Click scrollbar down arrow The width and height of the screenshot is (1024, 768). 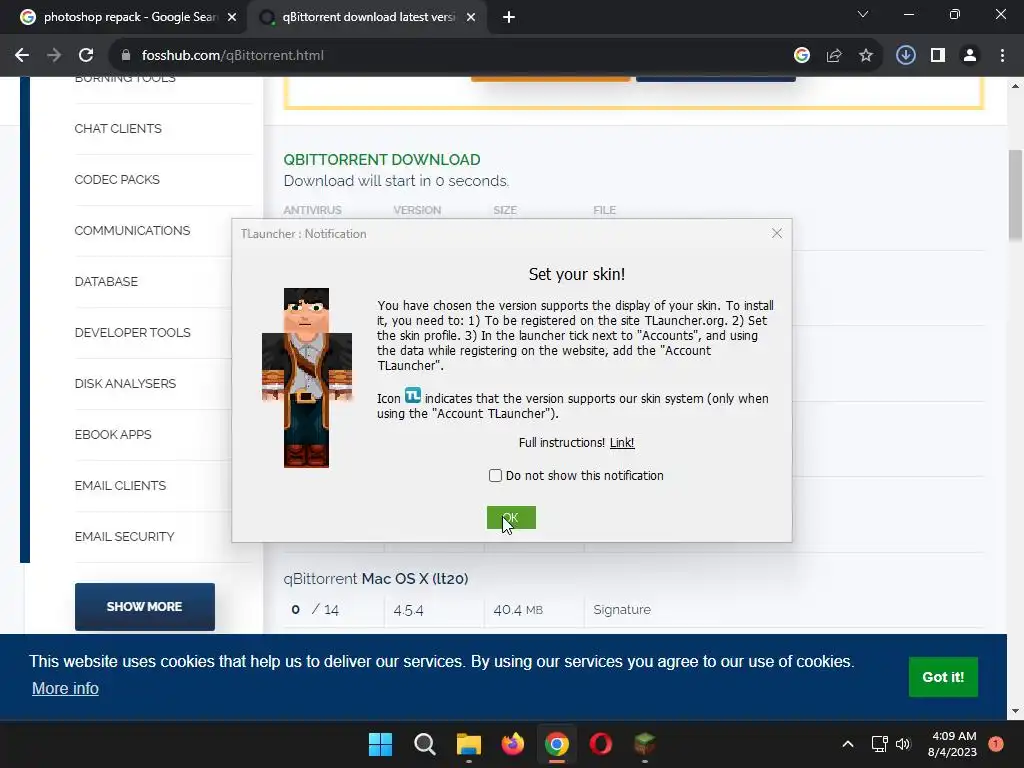click(1015, 711)
